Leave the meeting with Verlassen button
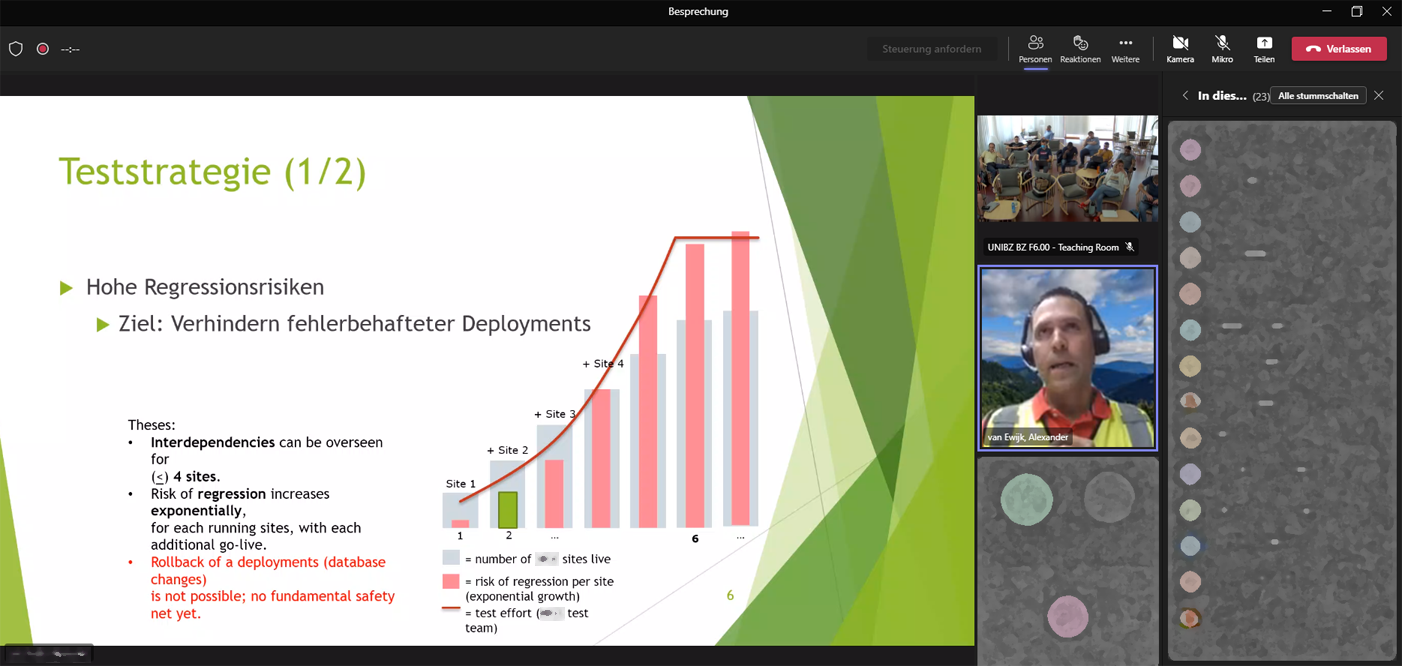 [x=1338, y=49]
